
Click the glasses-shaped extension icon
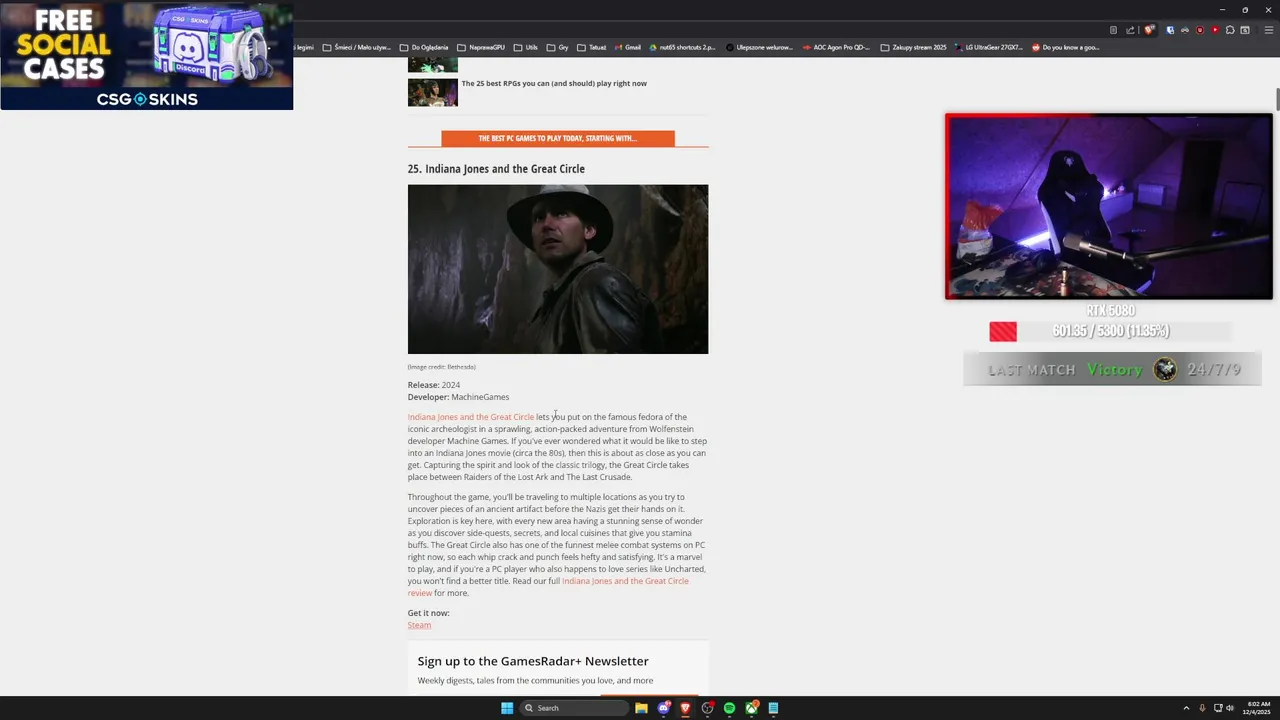tap(1185, 30)
